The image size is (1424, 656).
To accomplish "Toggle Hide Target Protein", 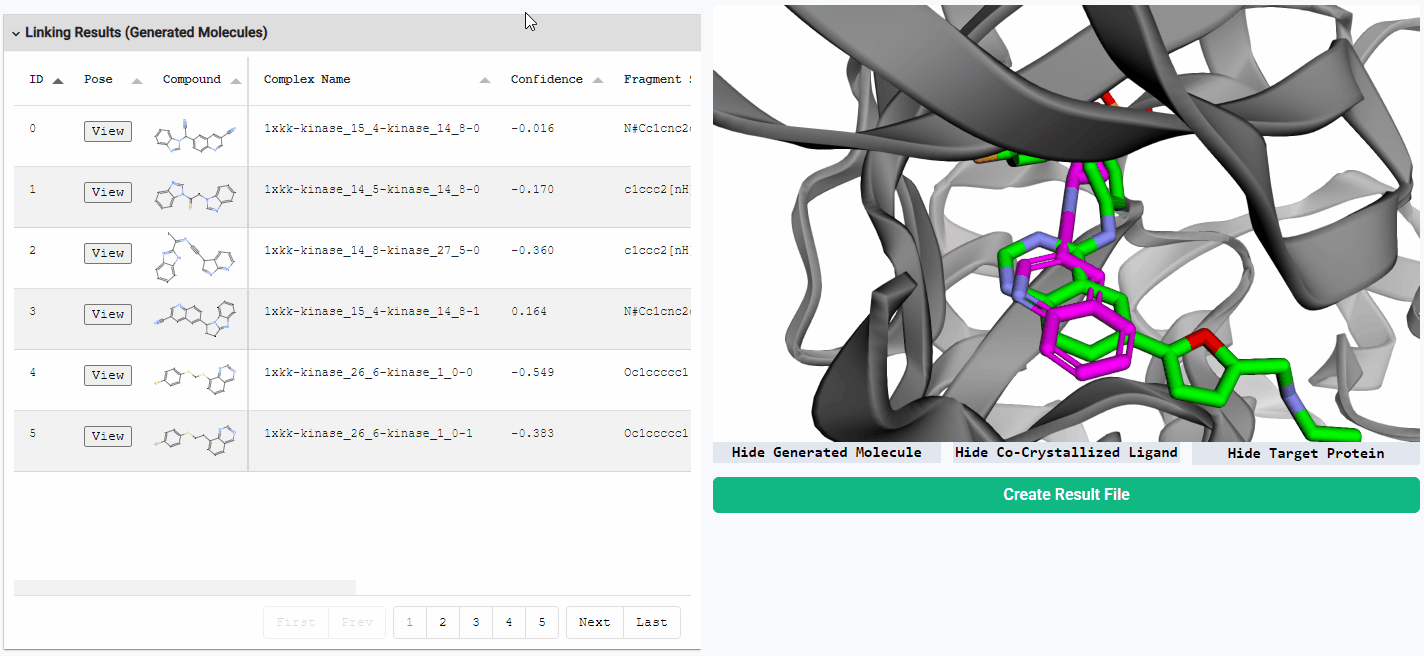I will coord(1305,454).
